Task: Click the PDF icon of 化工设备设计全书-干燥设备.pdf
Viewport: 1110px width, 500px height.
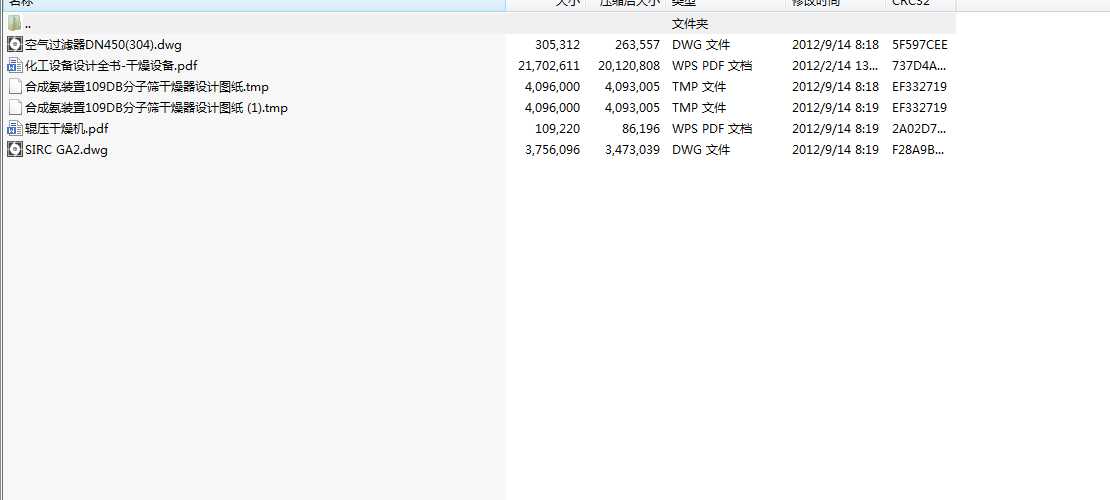Action: (14, 66)
